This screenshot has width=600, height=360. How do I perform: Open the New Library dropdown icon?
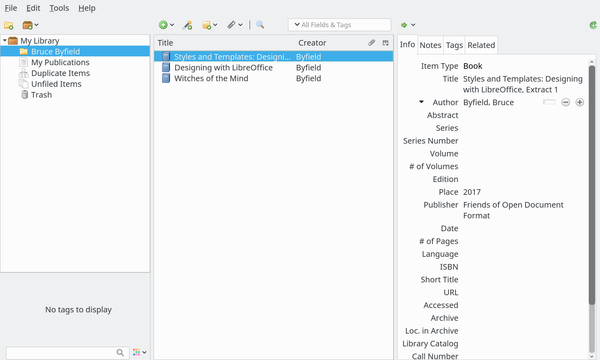point(30,25)
